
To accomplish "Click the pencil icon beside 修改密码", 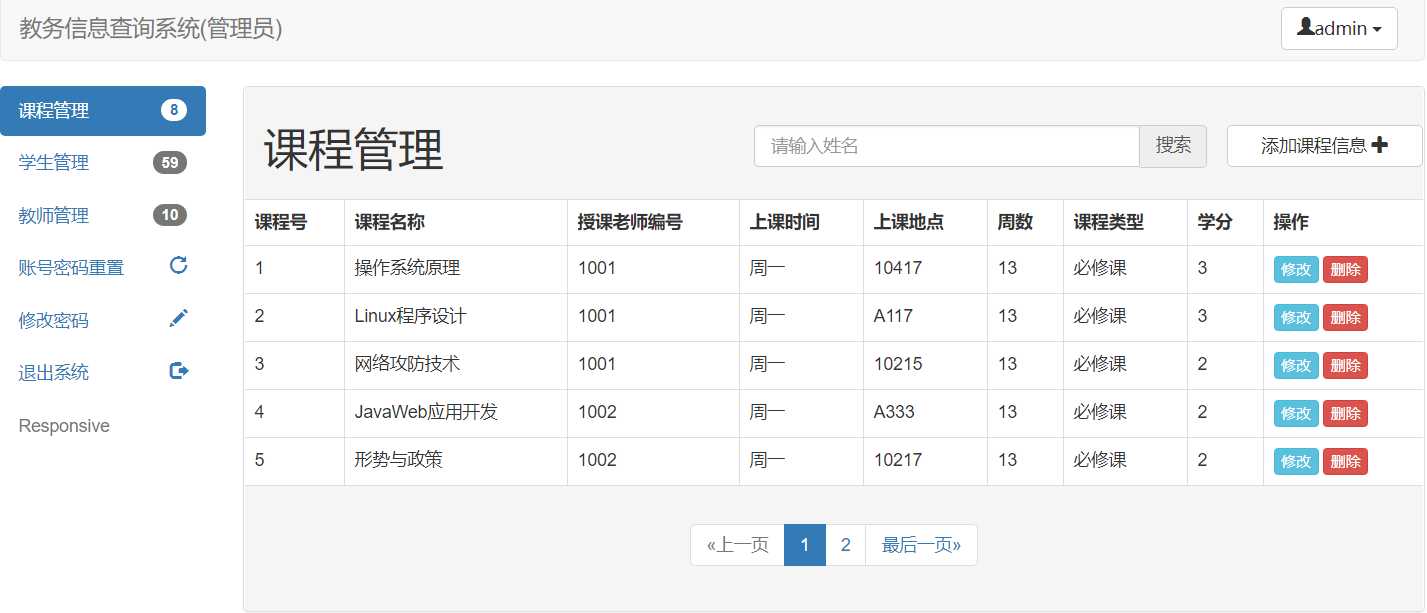I will pos(177,318).
